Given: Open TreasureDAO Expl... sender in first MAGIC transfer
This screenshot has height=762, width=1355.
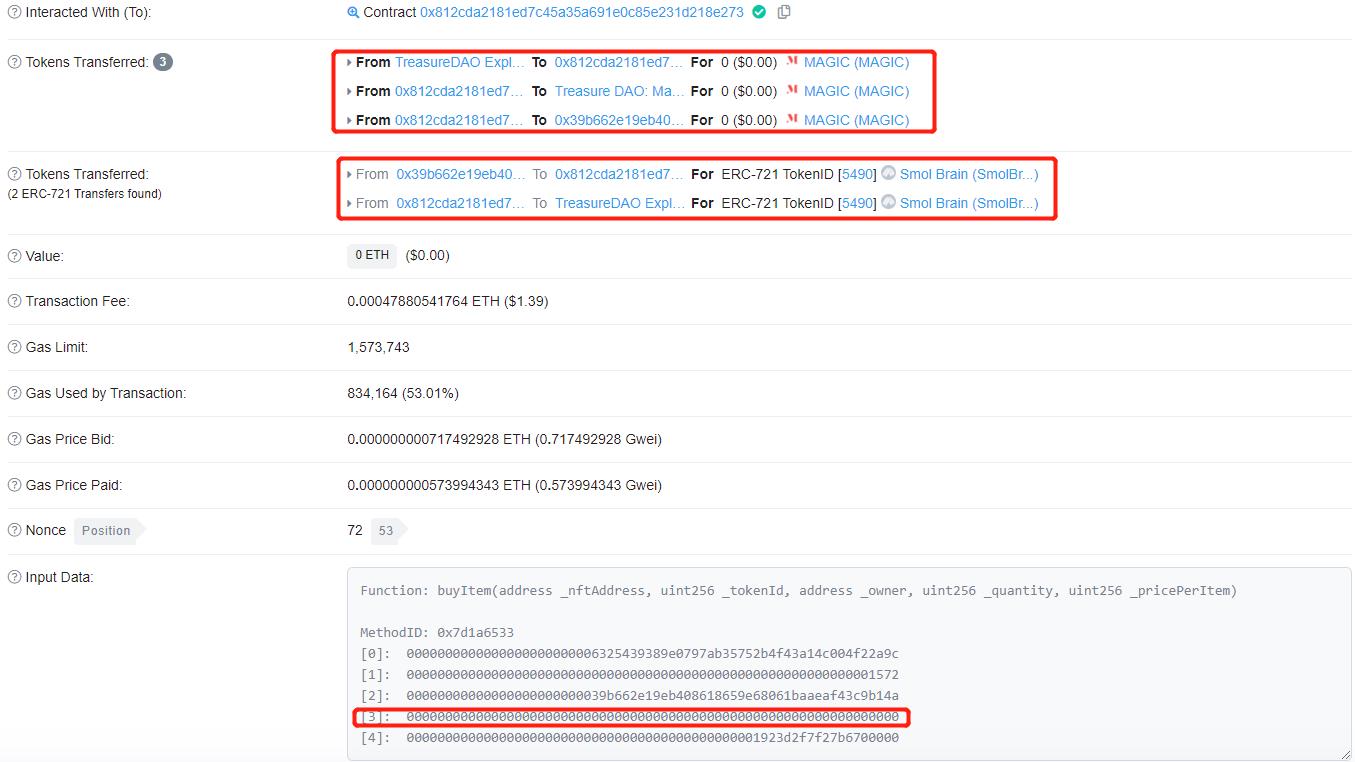Looking at the screenshot, I should (459, 62).
